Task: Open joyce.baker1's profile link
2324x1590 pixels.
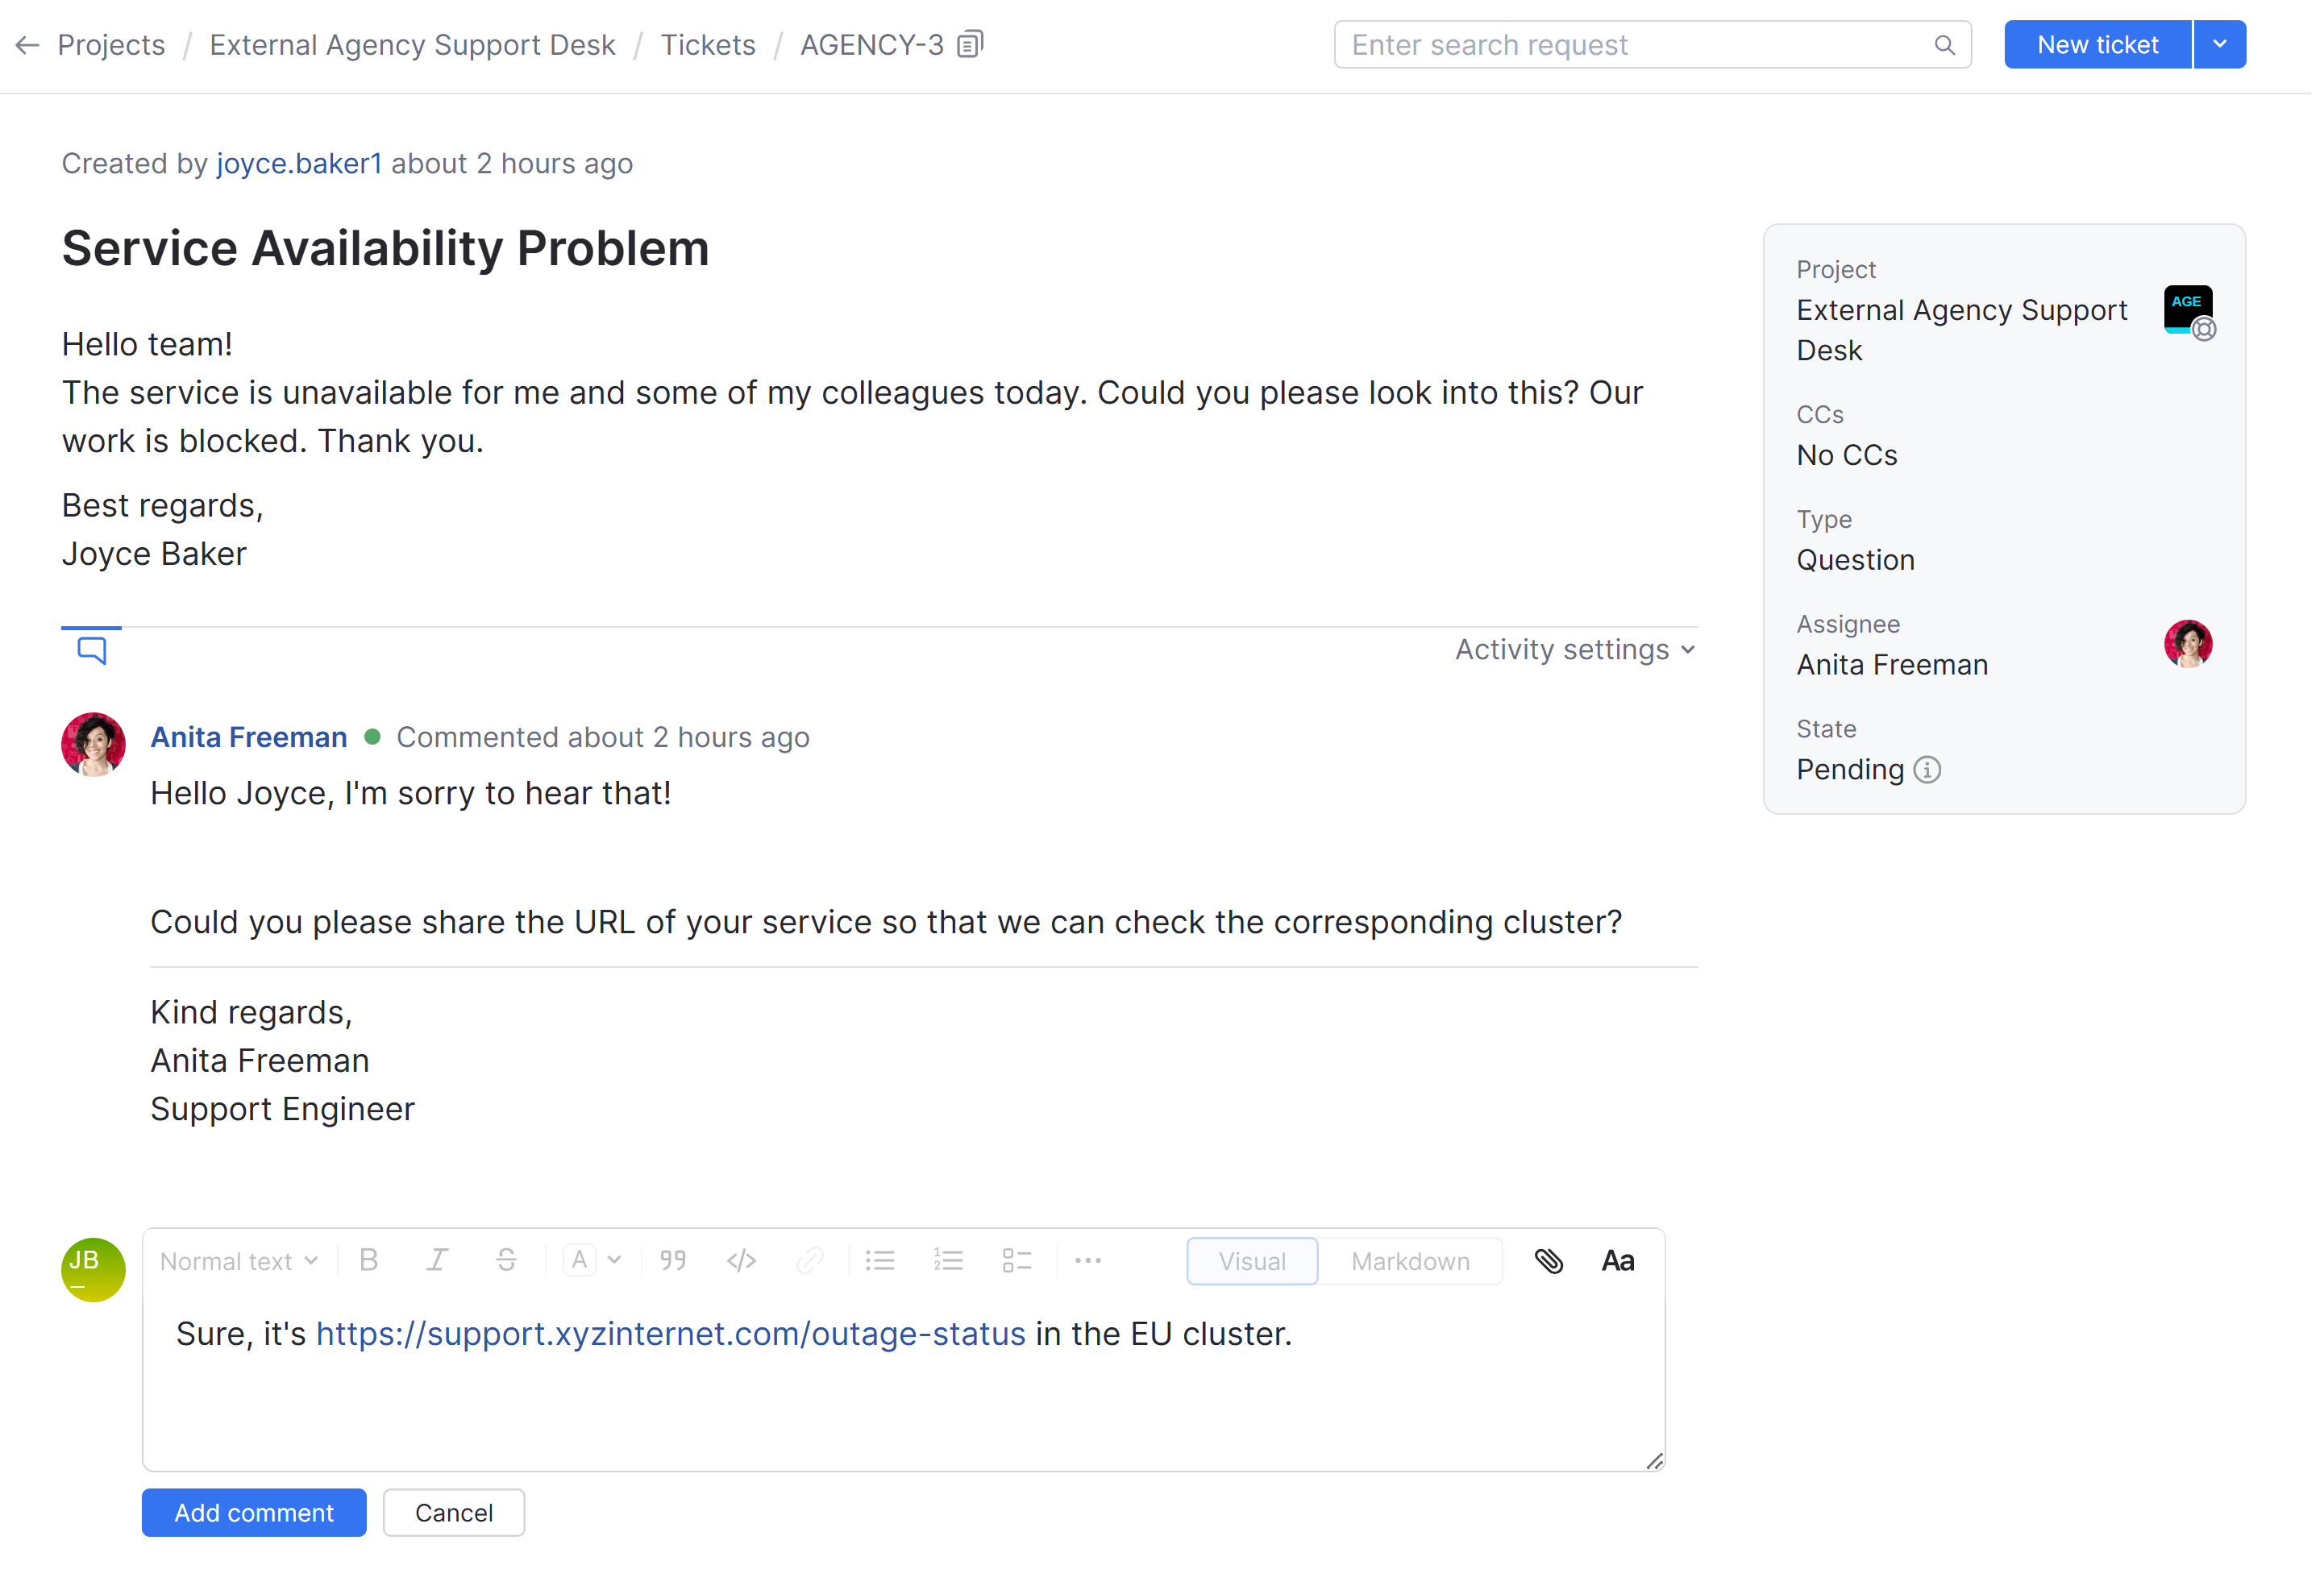Action: [298, 163]
